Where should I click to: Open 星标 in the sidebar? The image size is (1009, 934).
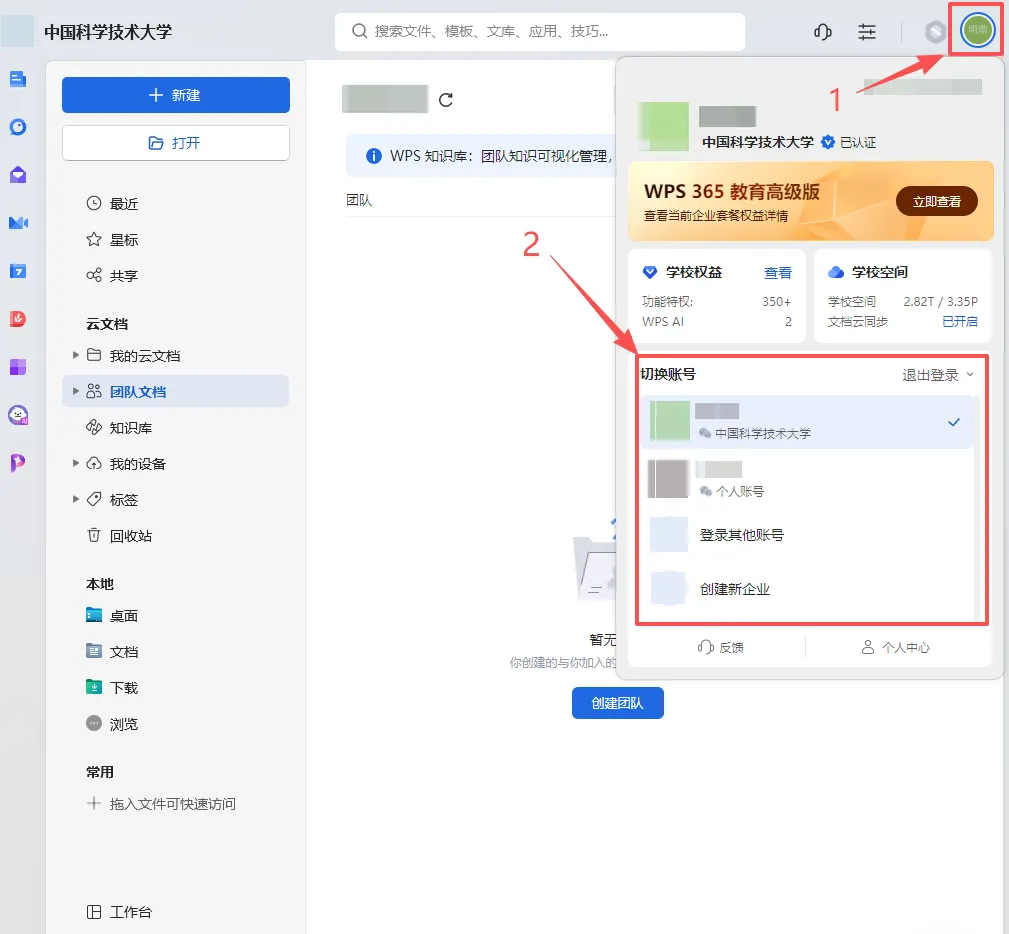(x=176, y=239)
